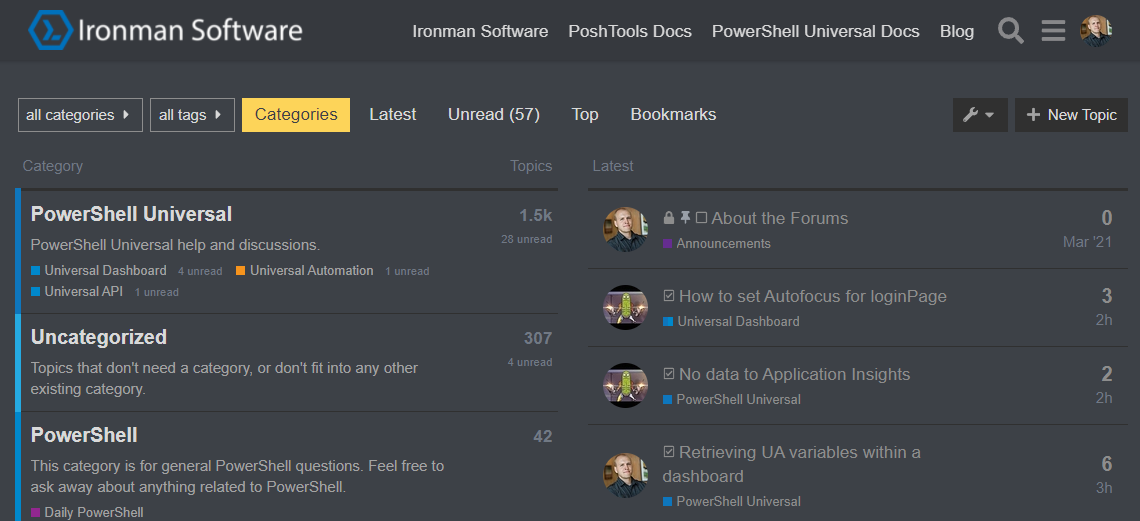The height and width of the screenshot is (521, 1140).
Task: Open topic No data to Application Insights
Action: coord(795,374)
